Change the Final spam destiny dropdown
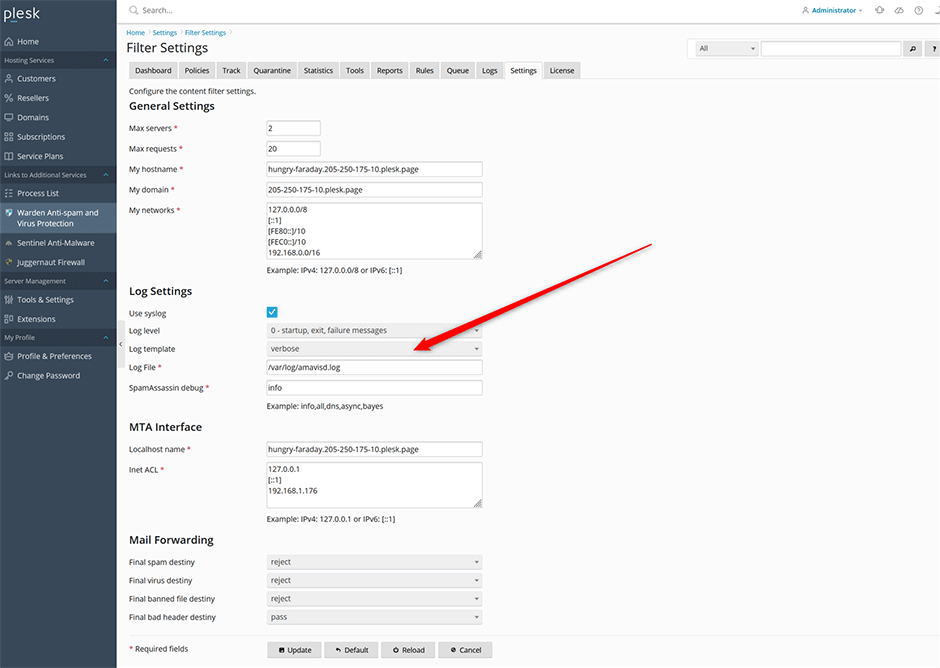Viewport: 940px width, 668px height. tap(374, 561)
